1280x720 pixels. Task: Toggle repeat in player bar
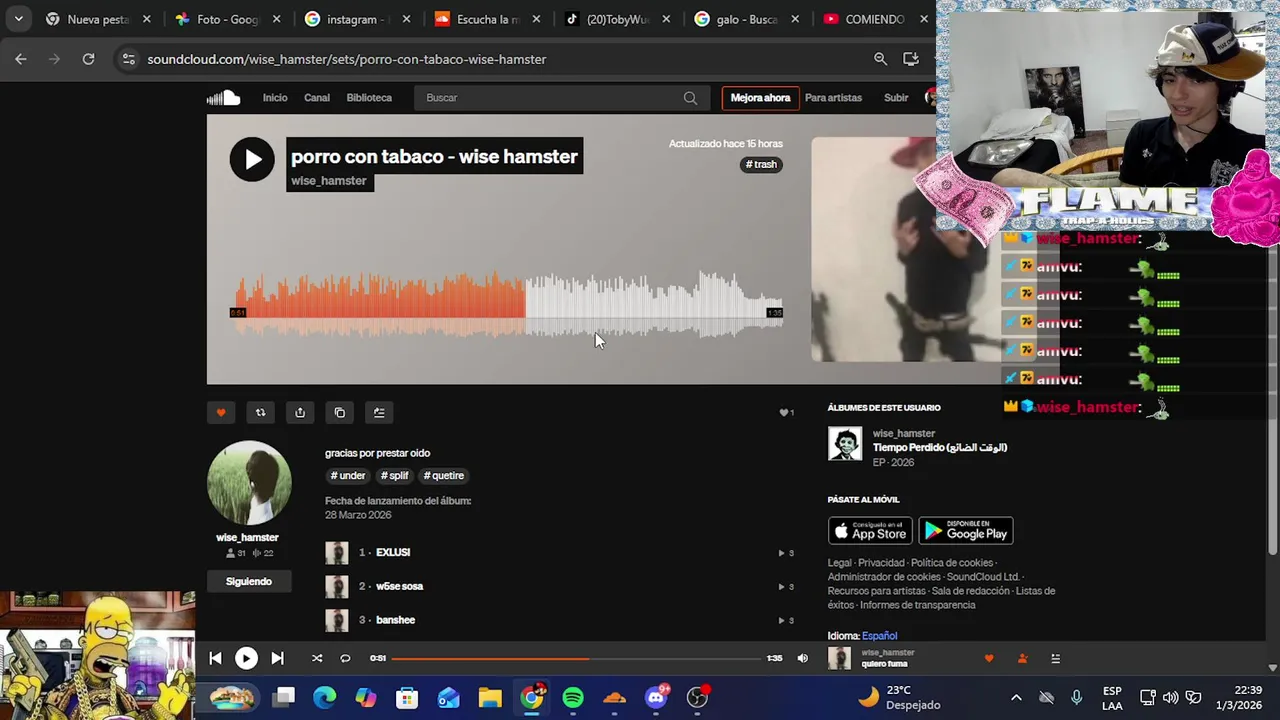point(345,658)
